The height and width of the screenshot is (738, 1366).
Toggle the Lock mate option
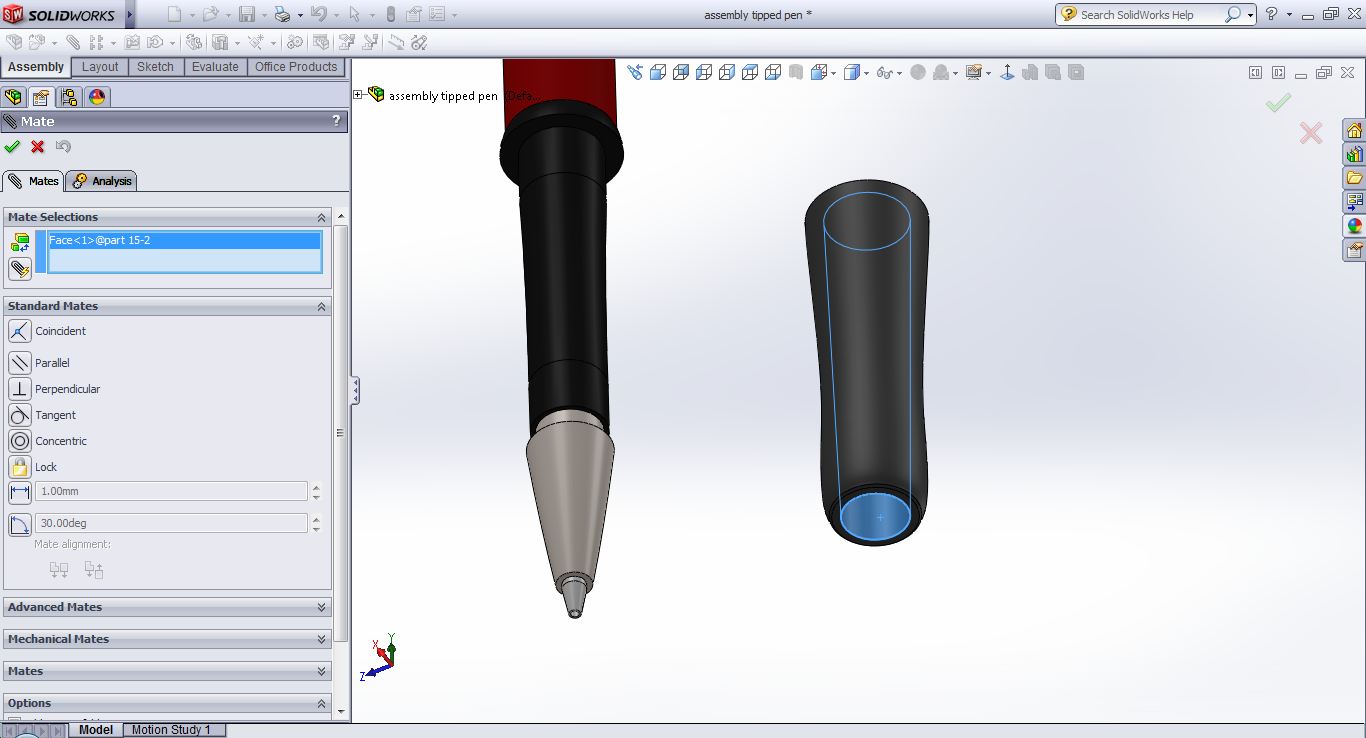[20, 467]
